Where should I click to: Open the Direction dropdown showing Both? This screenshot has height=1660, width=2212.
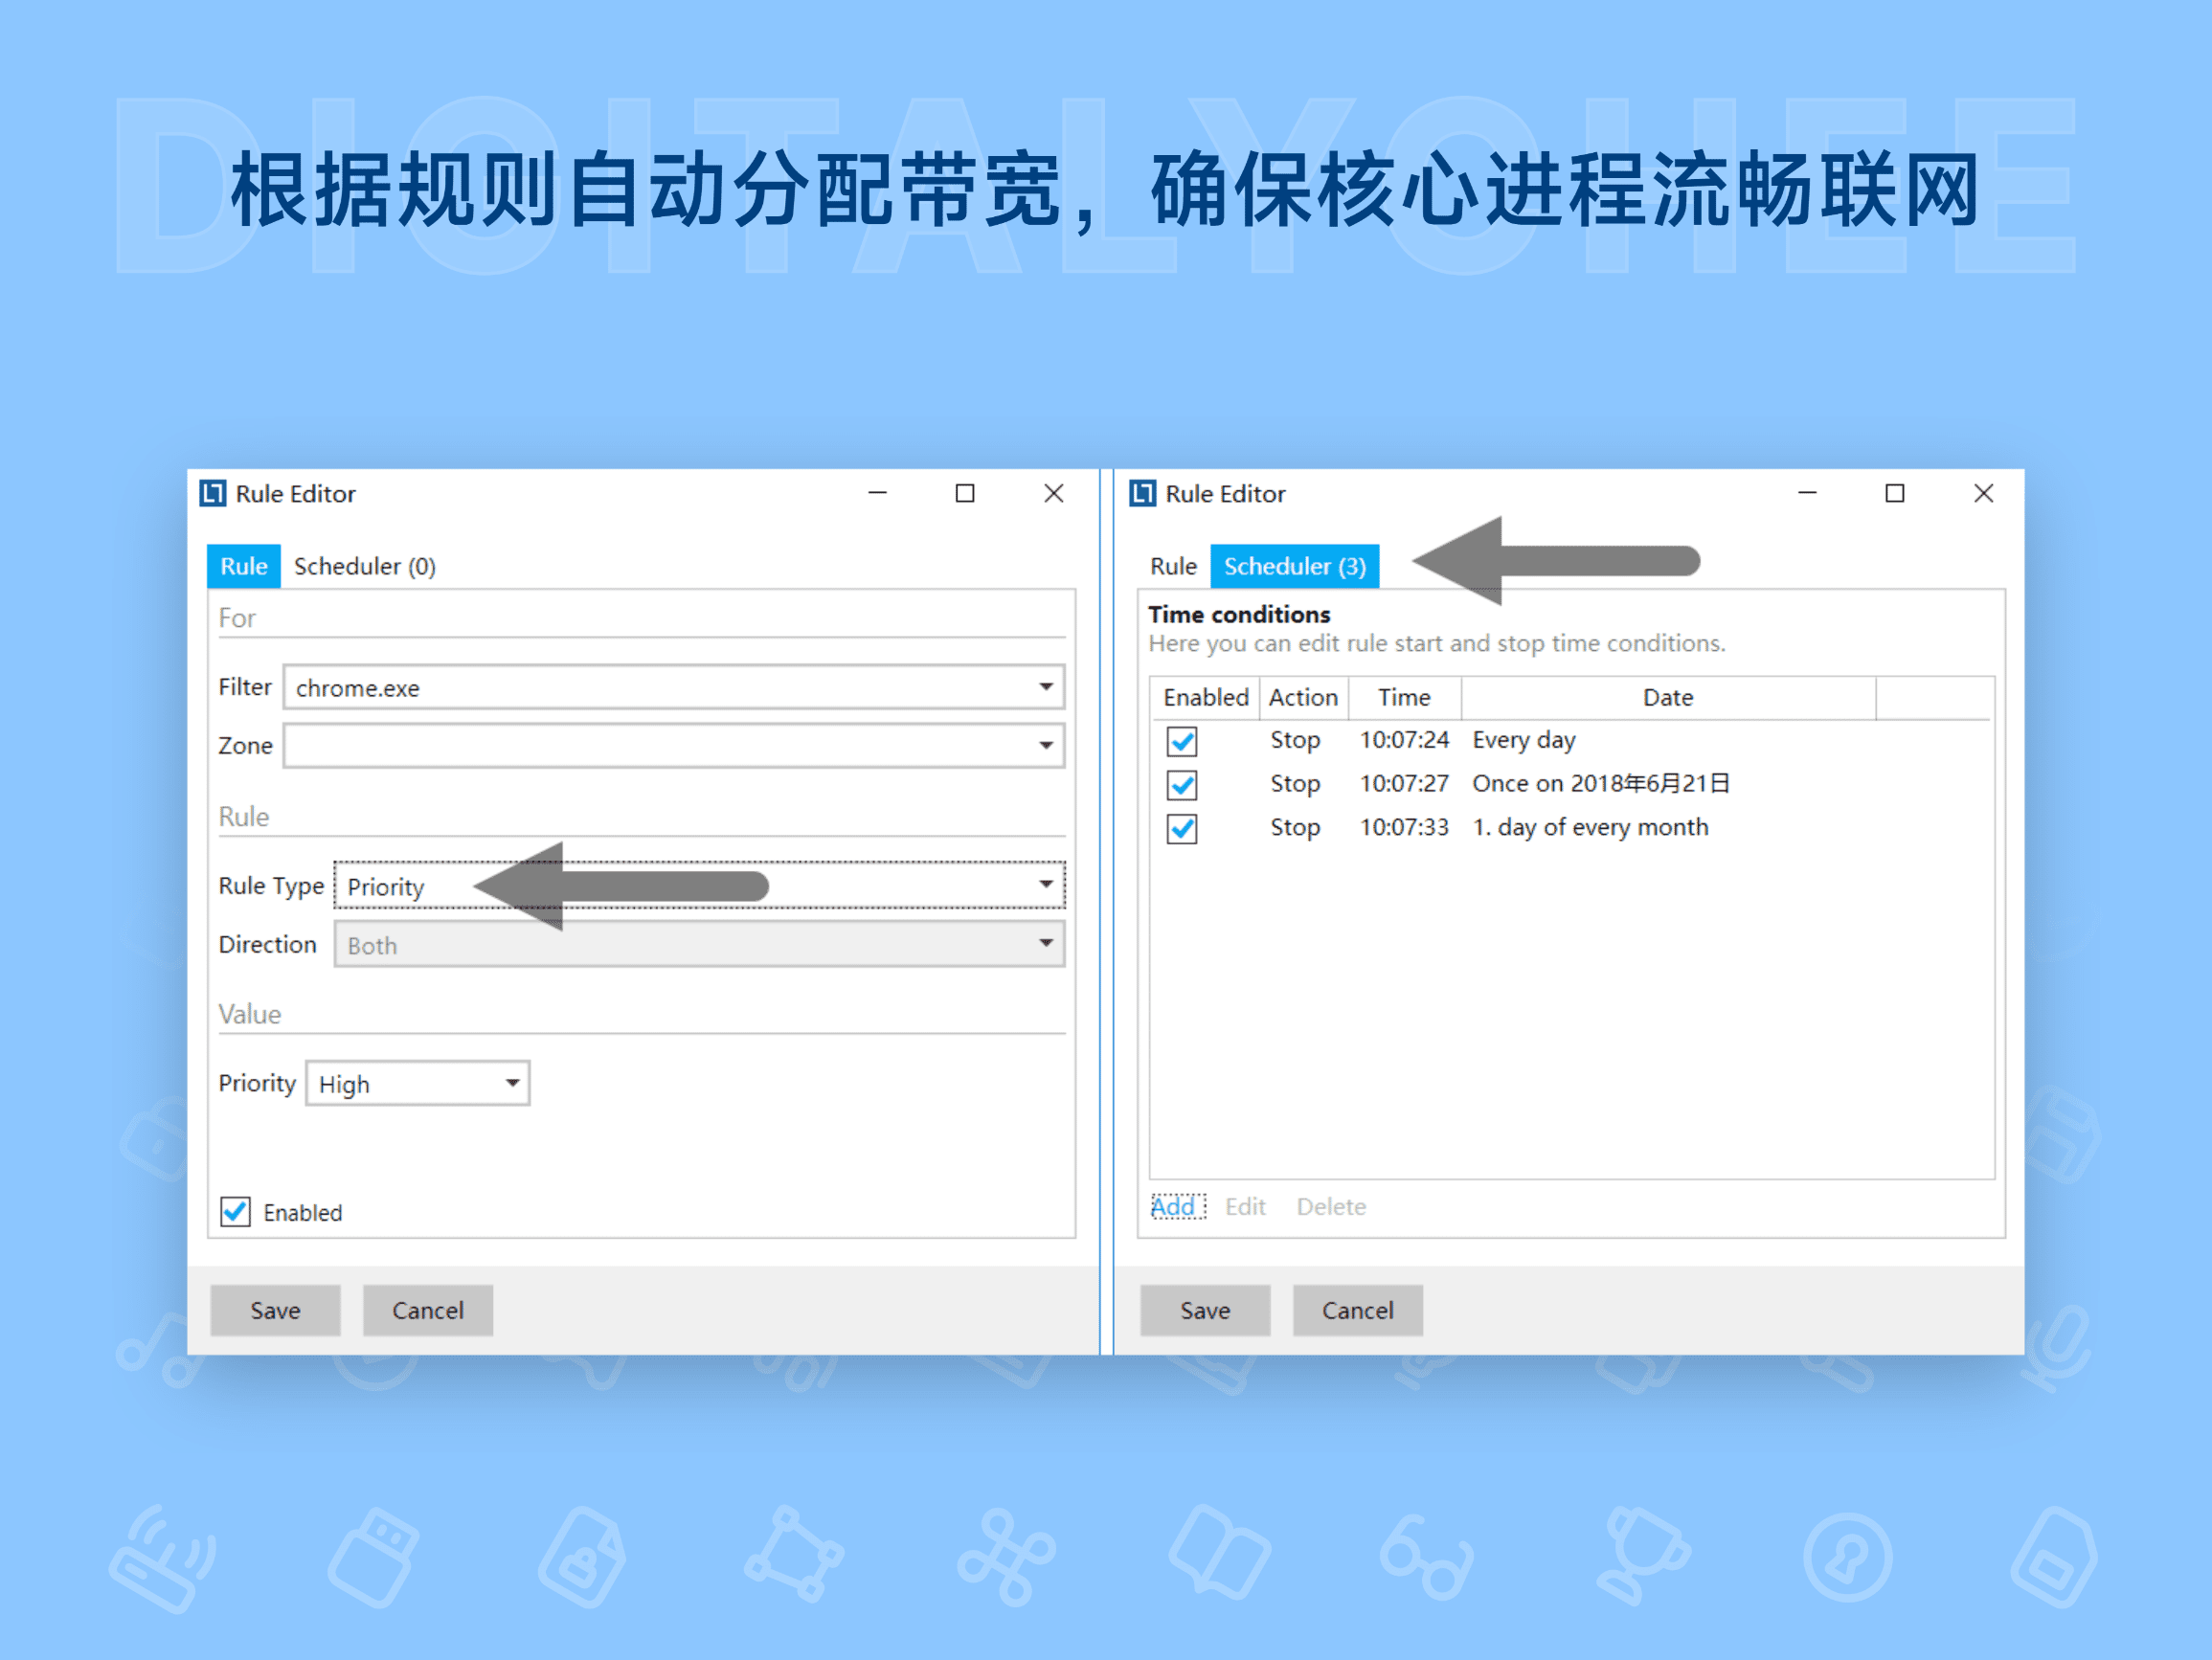(1044, 943)
